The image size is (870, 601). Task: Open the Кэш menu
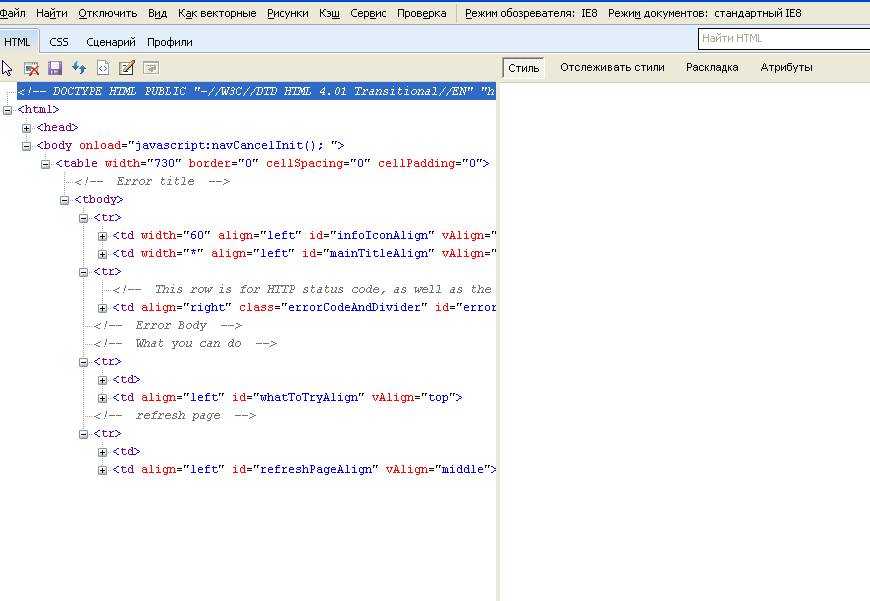[x=330, y=13]
